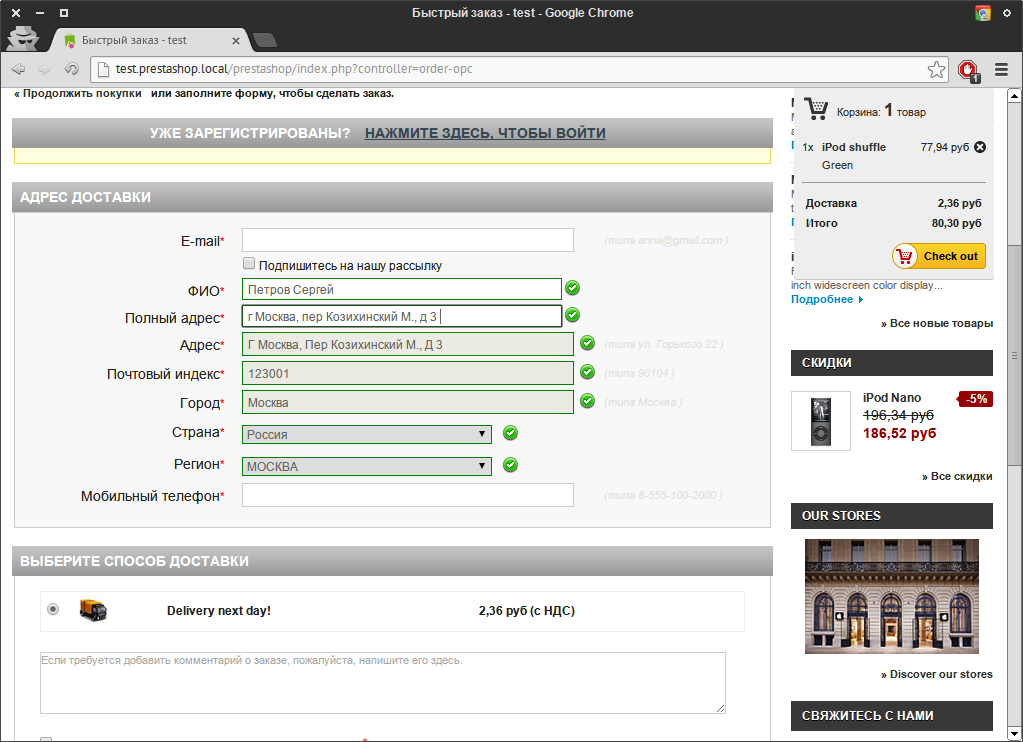1023x742 pixels.
Task: Click the page scrollbar up arrow
Action: [1014, 96]
